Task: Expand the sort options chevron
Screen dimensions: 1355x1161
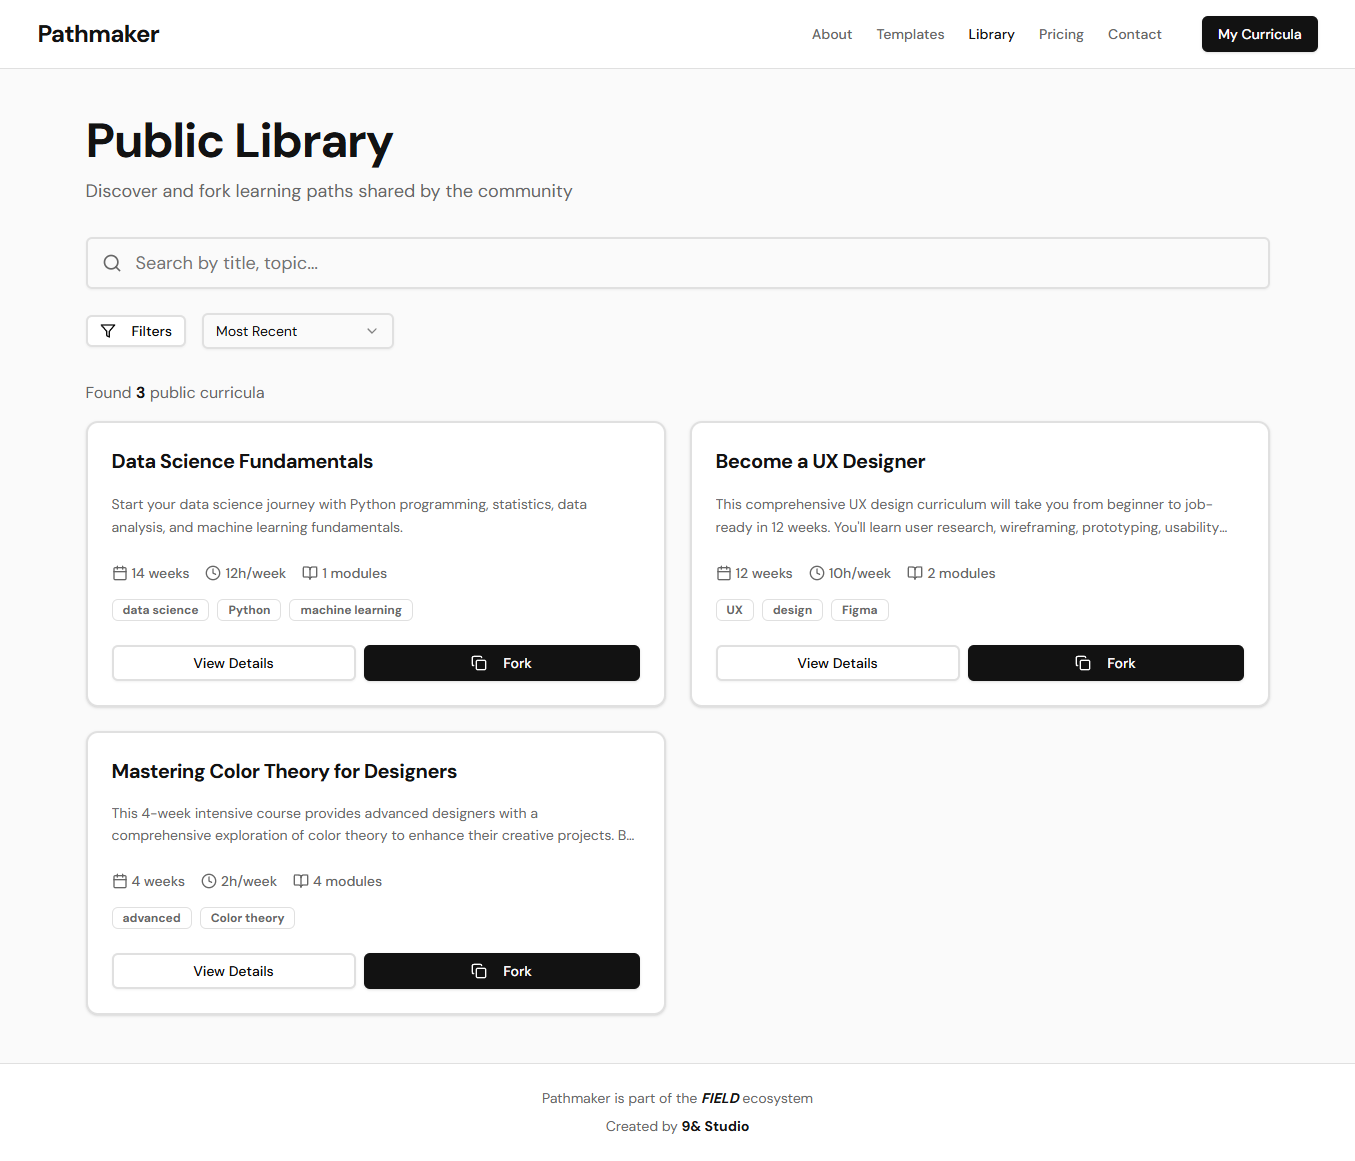Action: pos(371,331)
